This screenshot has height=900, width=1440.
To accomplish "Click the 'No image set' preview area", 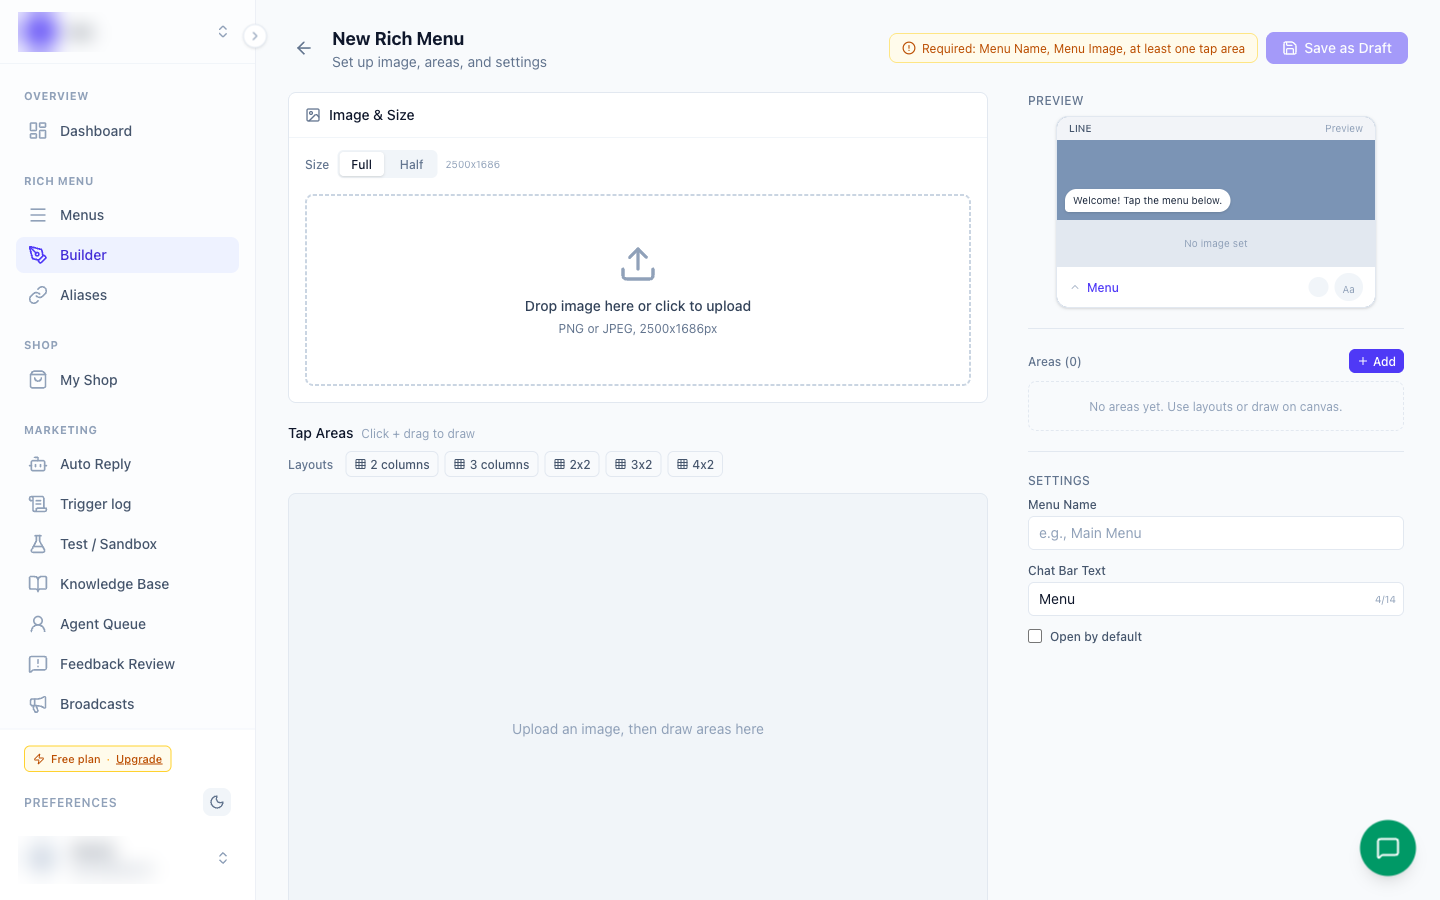I will 1216,243.
